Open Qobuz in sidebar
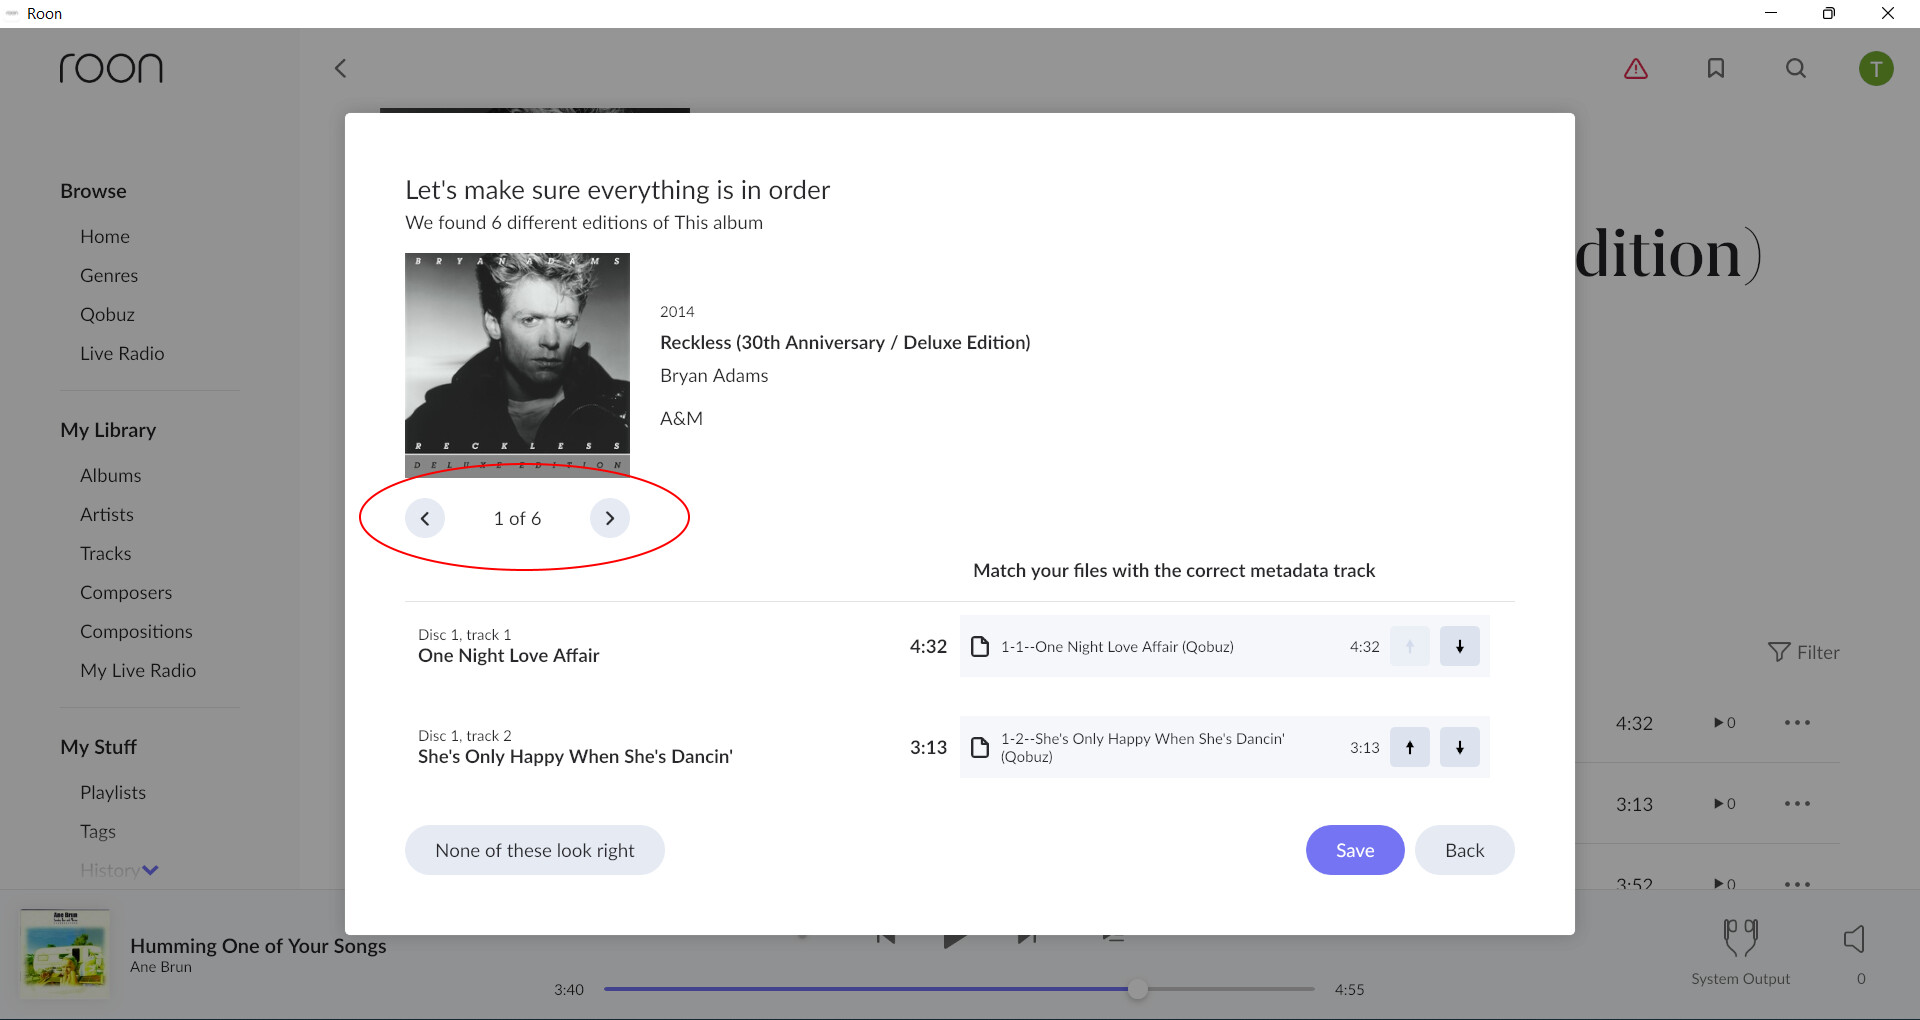 click(107, 314)
